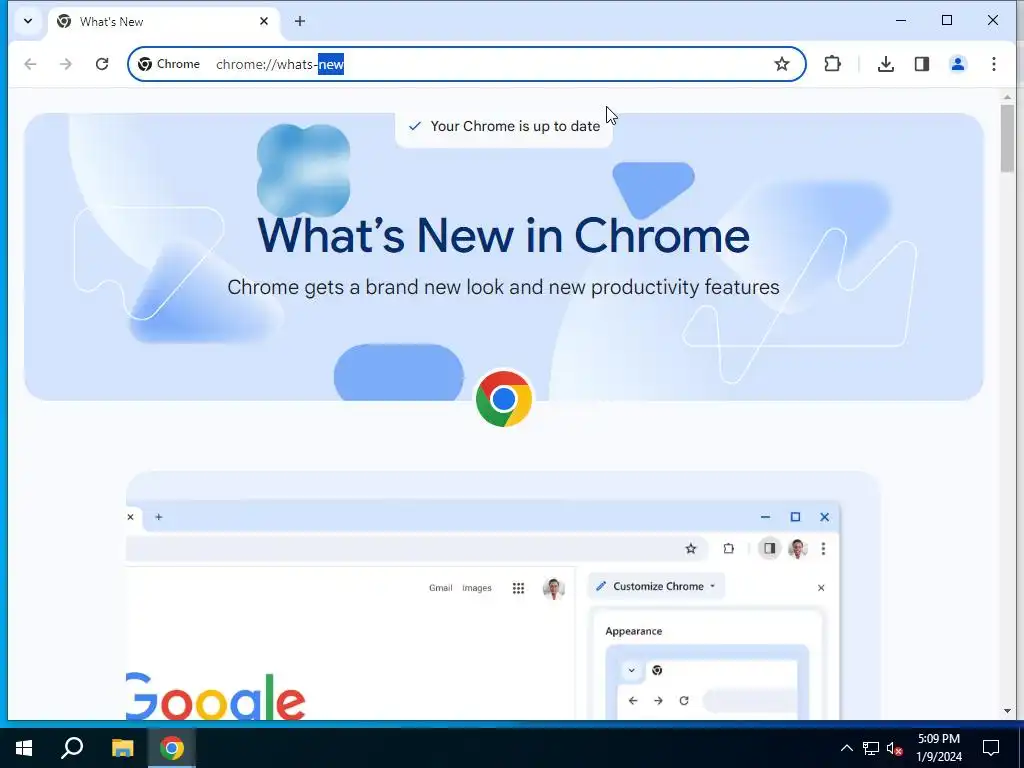Show hidden system tray icons

[x=846, y=748]
